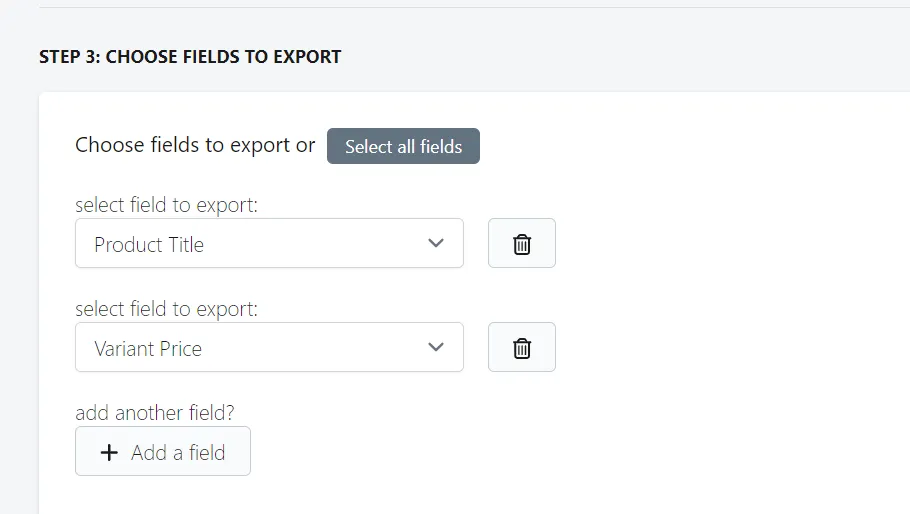Click the Step 3 Choose Fields to Export heading
The height and width of the screenshot is (514, 910).
click(190, 57)
